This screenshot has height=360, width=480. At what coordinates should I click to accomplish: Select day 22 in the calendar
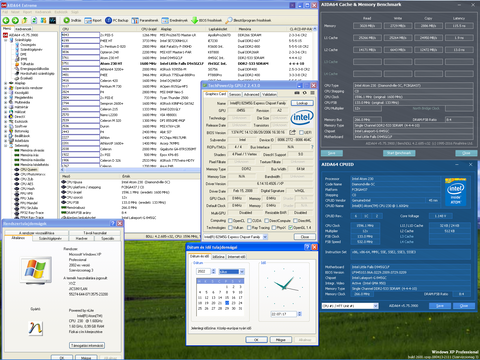pyautogui.click(x=227, y=303)
